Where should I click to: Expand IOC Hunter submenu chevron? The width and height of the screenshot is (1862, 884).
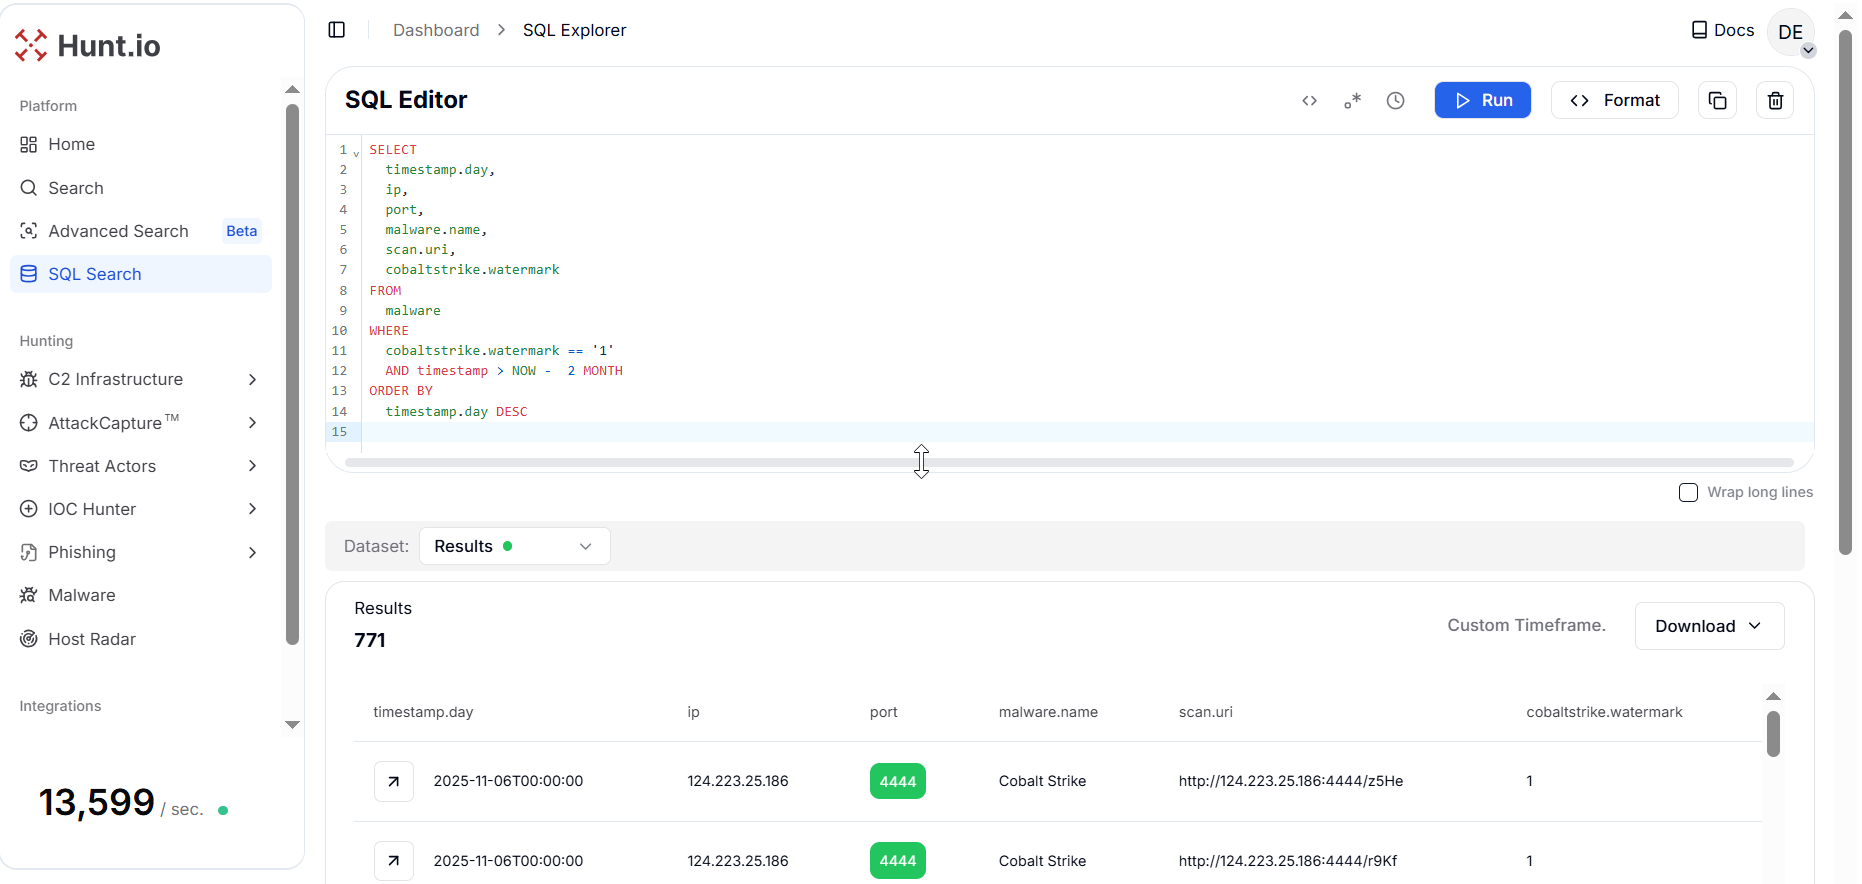click(252, 509)
